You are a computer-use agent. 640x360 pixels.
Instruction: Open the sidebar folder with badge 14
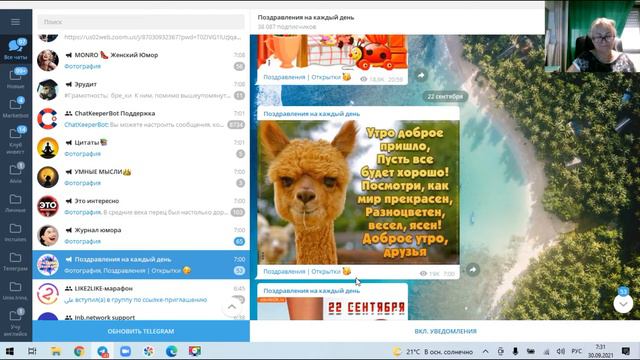16,140
